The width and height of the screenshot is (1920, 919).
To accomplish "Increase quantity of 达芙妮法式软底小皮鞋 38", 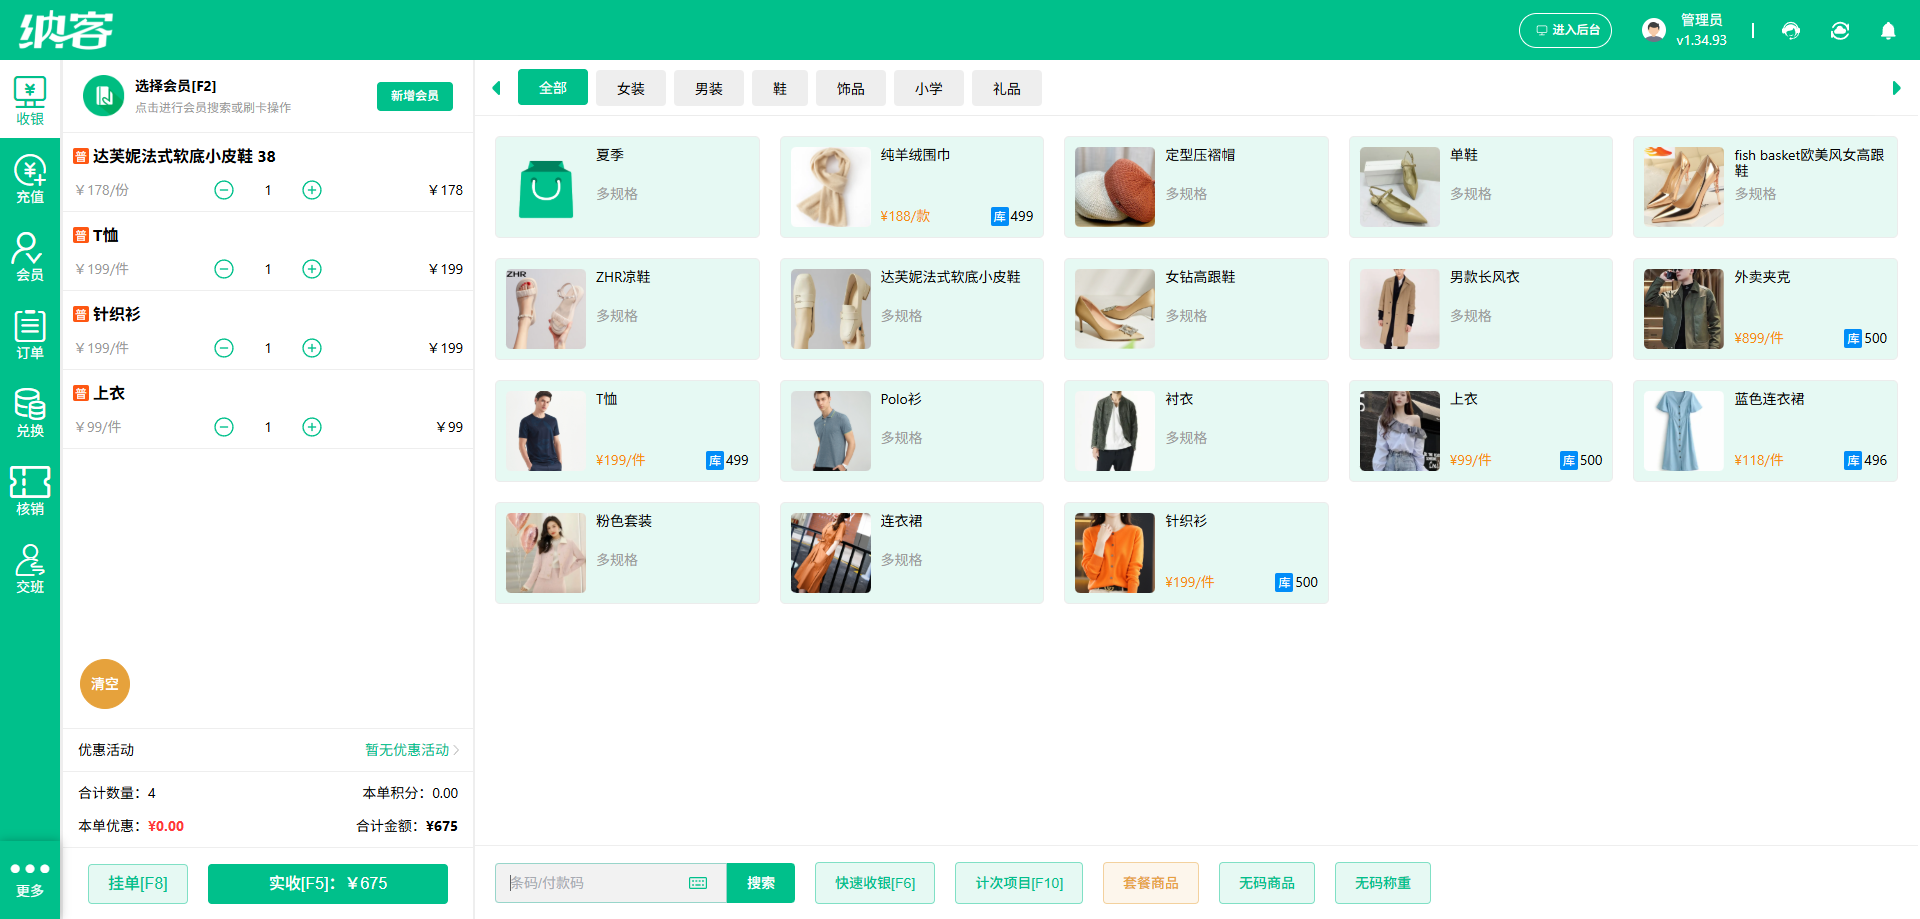I will (312, 190).
